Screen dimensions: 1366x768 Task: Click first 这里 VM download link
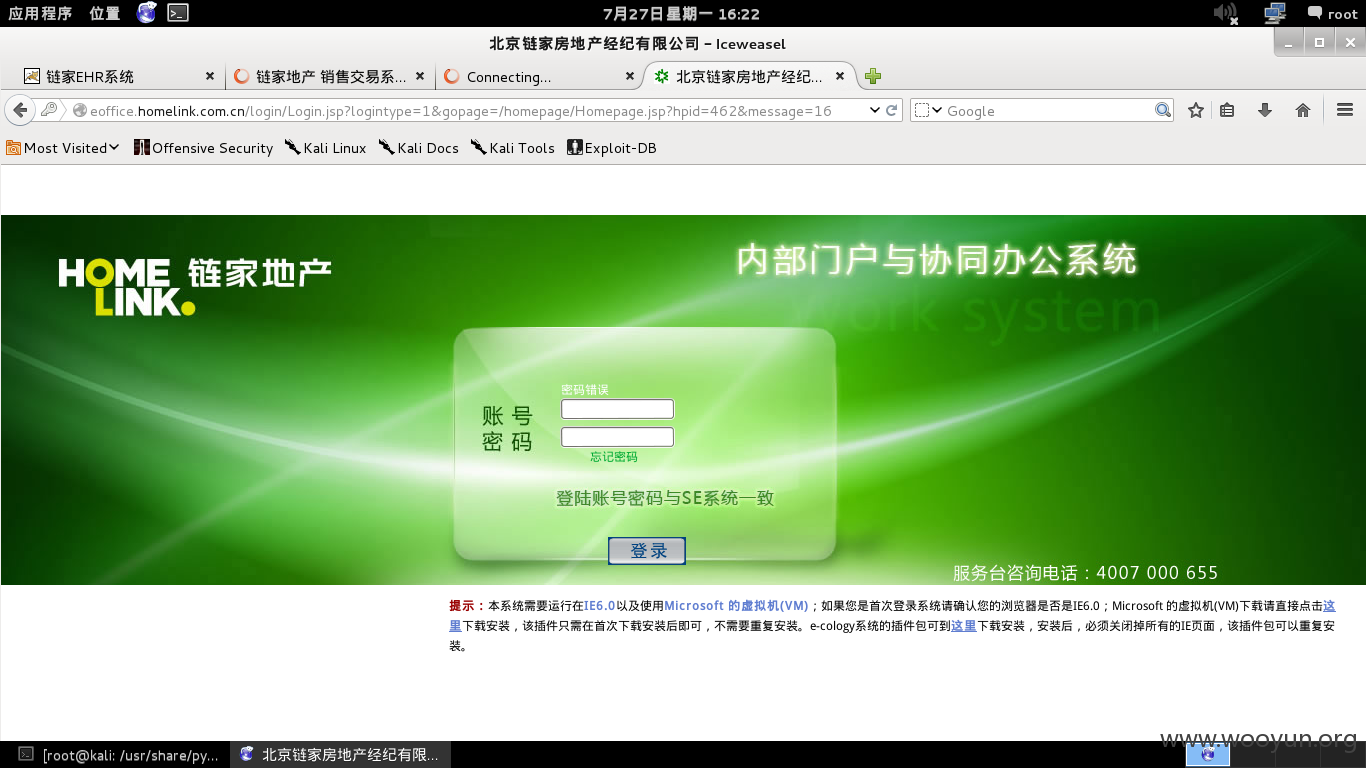1329,606
